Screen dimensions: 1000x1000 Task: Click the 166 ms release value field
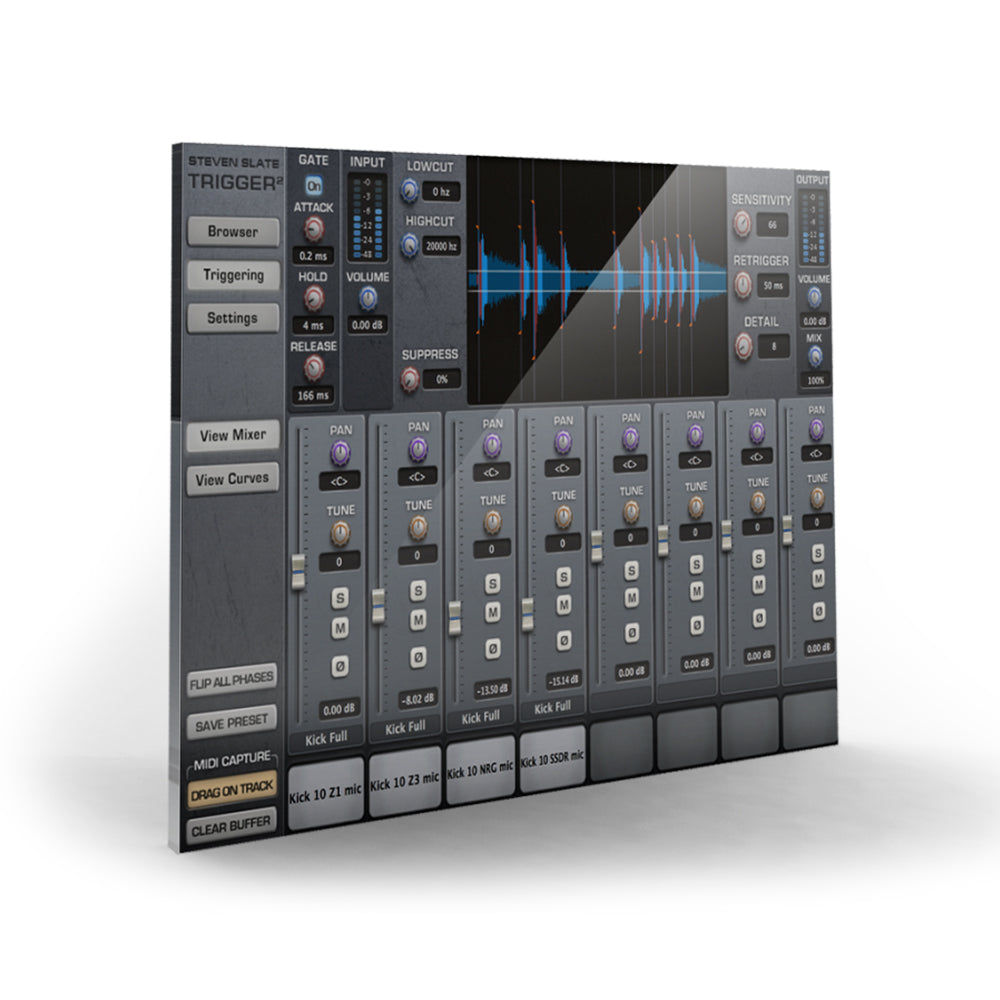point(313,395)
